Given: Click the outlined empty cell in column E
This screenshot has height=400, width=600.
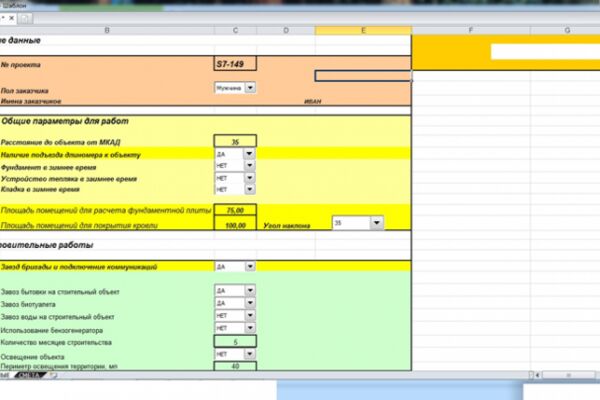Looking at the screenshot, I should click(363, 76).
